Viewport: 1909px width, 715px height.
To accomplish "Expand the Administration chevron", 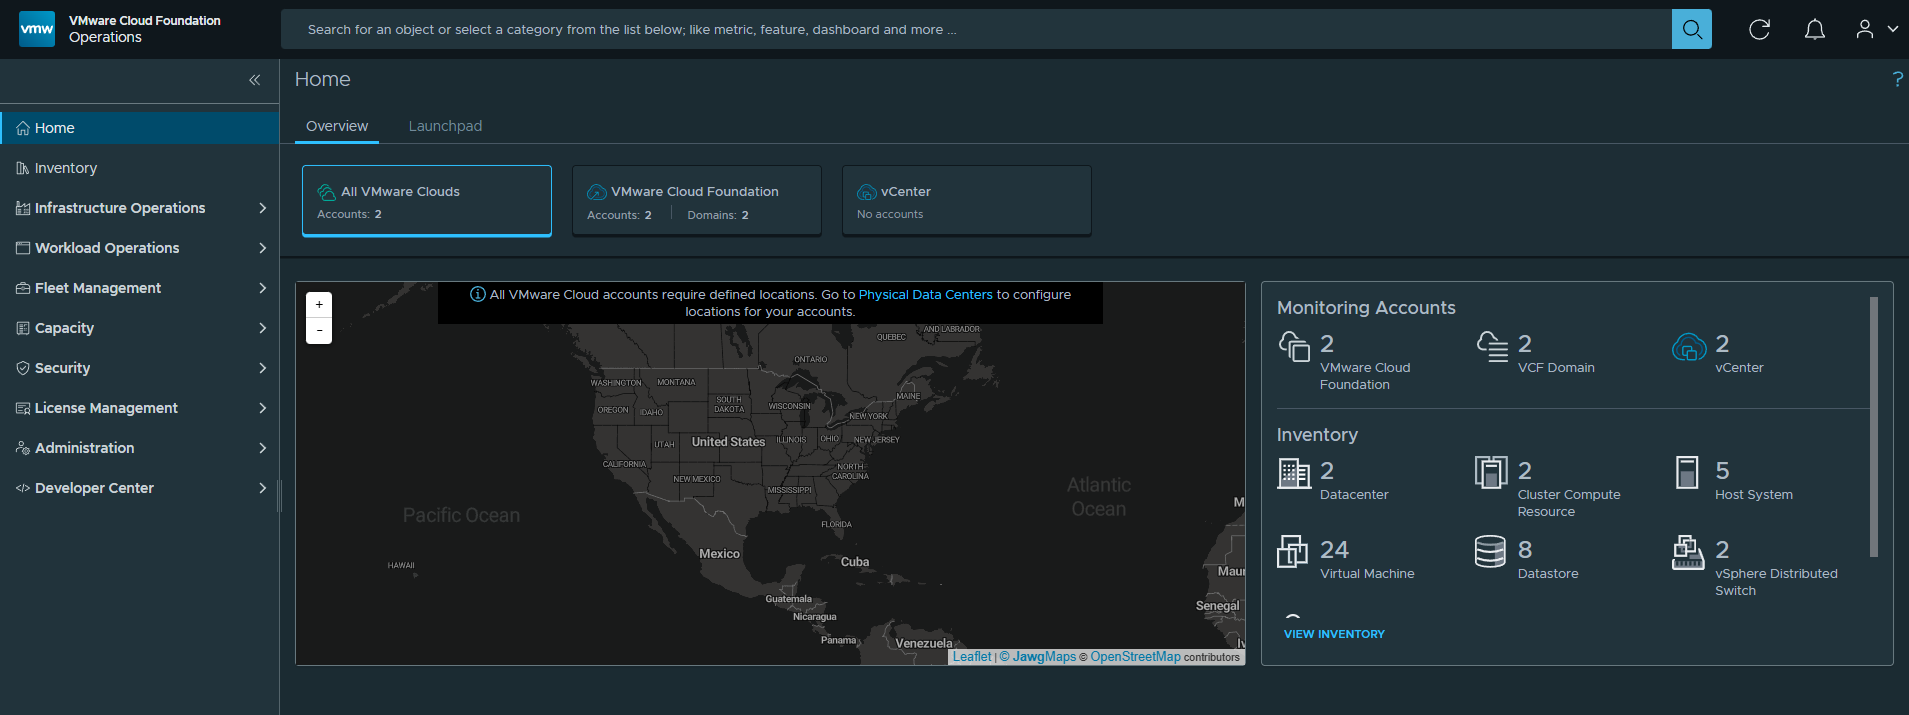I will (263, 448).
